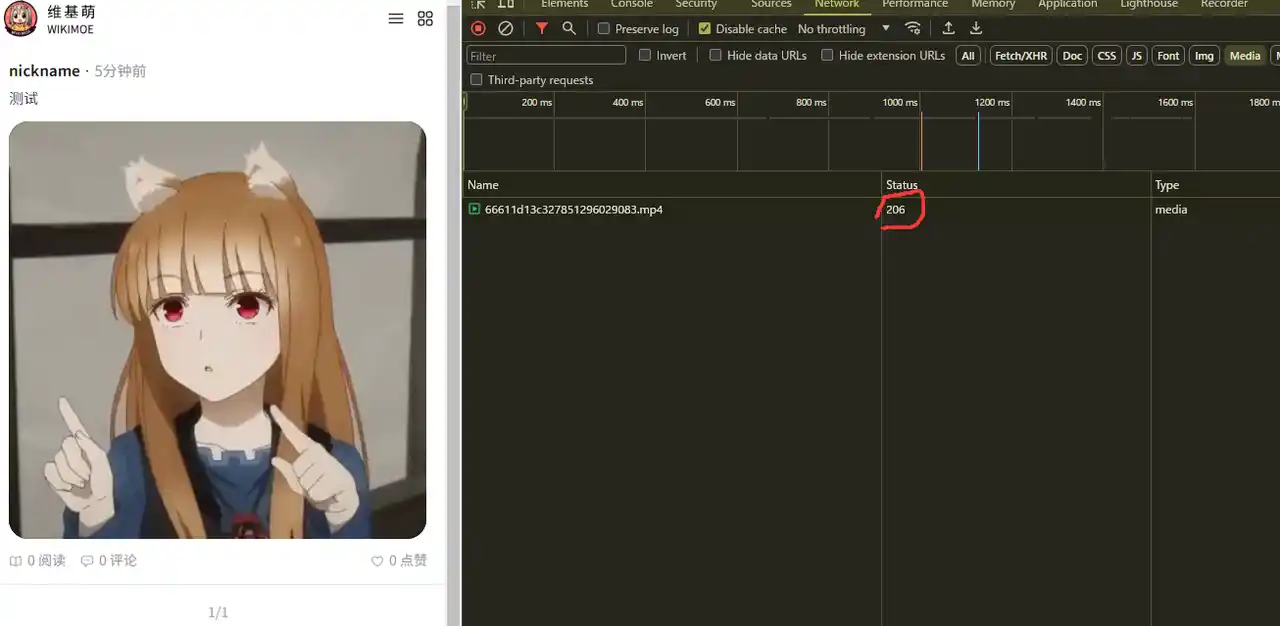The image size is (1280, 626).
Task: Click the export HAR download icon
Action: coord(976,29)
